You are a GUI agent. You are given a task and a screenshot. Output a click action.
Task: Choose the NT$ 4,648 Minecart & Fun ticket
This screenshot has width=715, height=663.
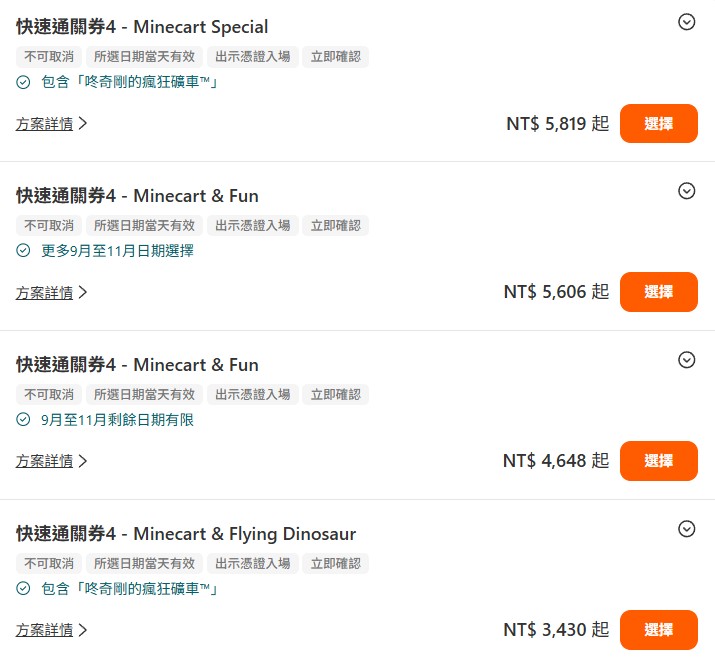pos(658,461)
